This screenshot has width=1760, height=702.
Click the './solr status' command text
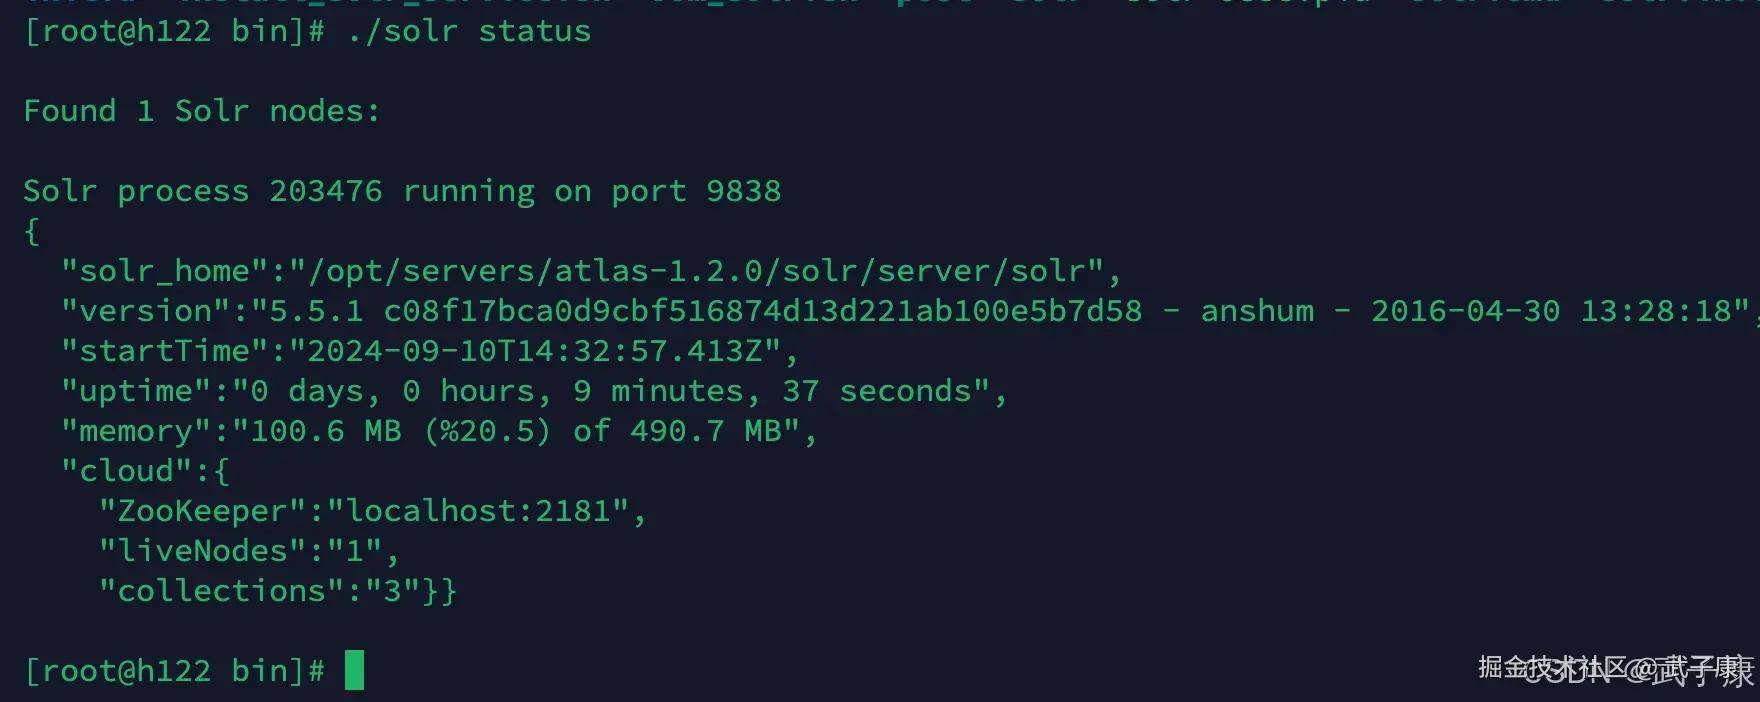tap(469, 31)
